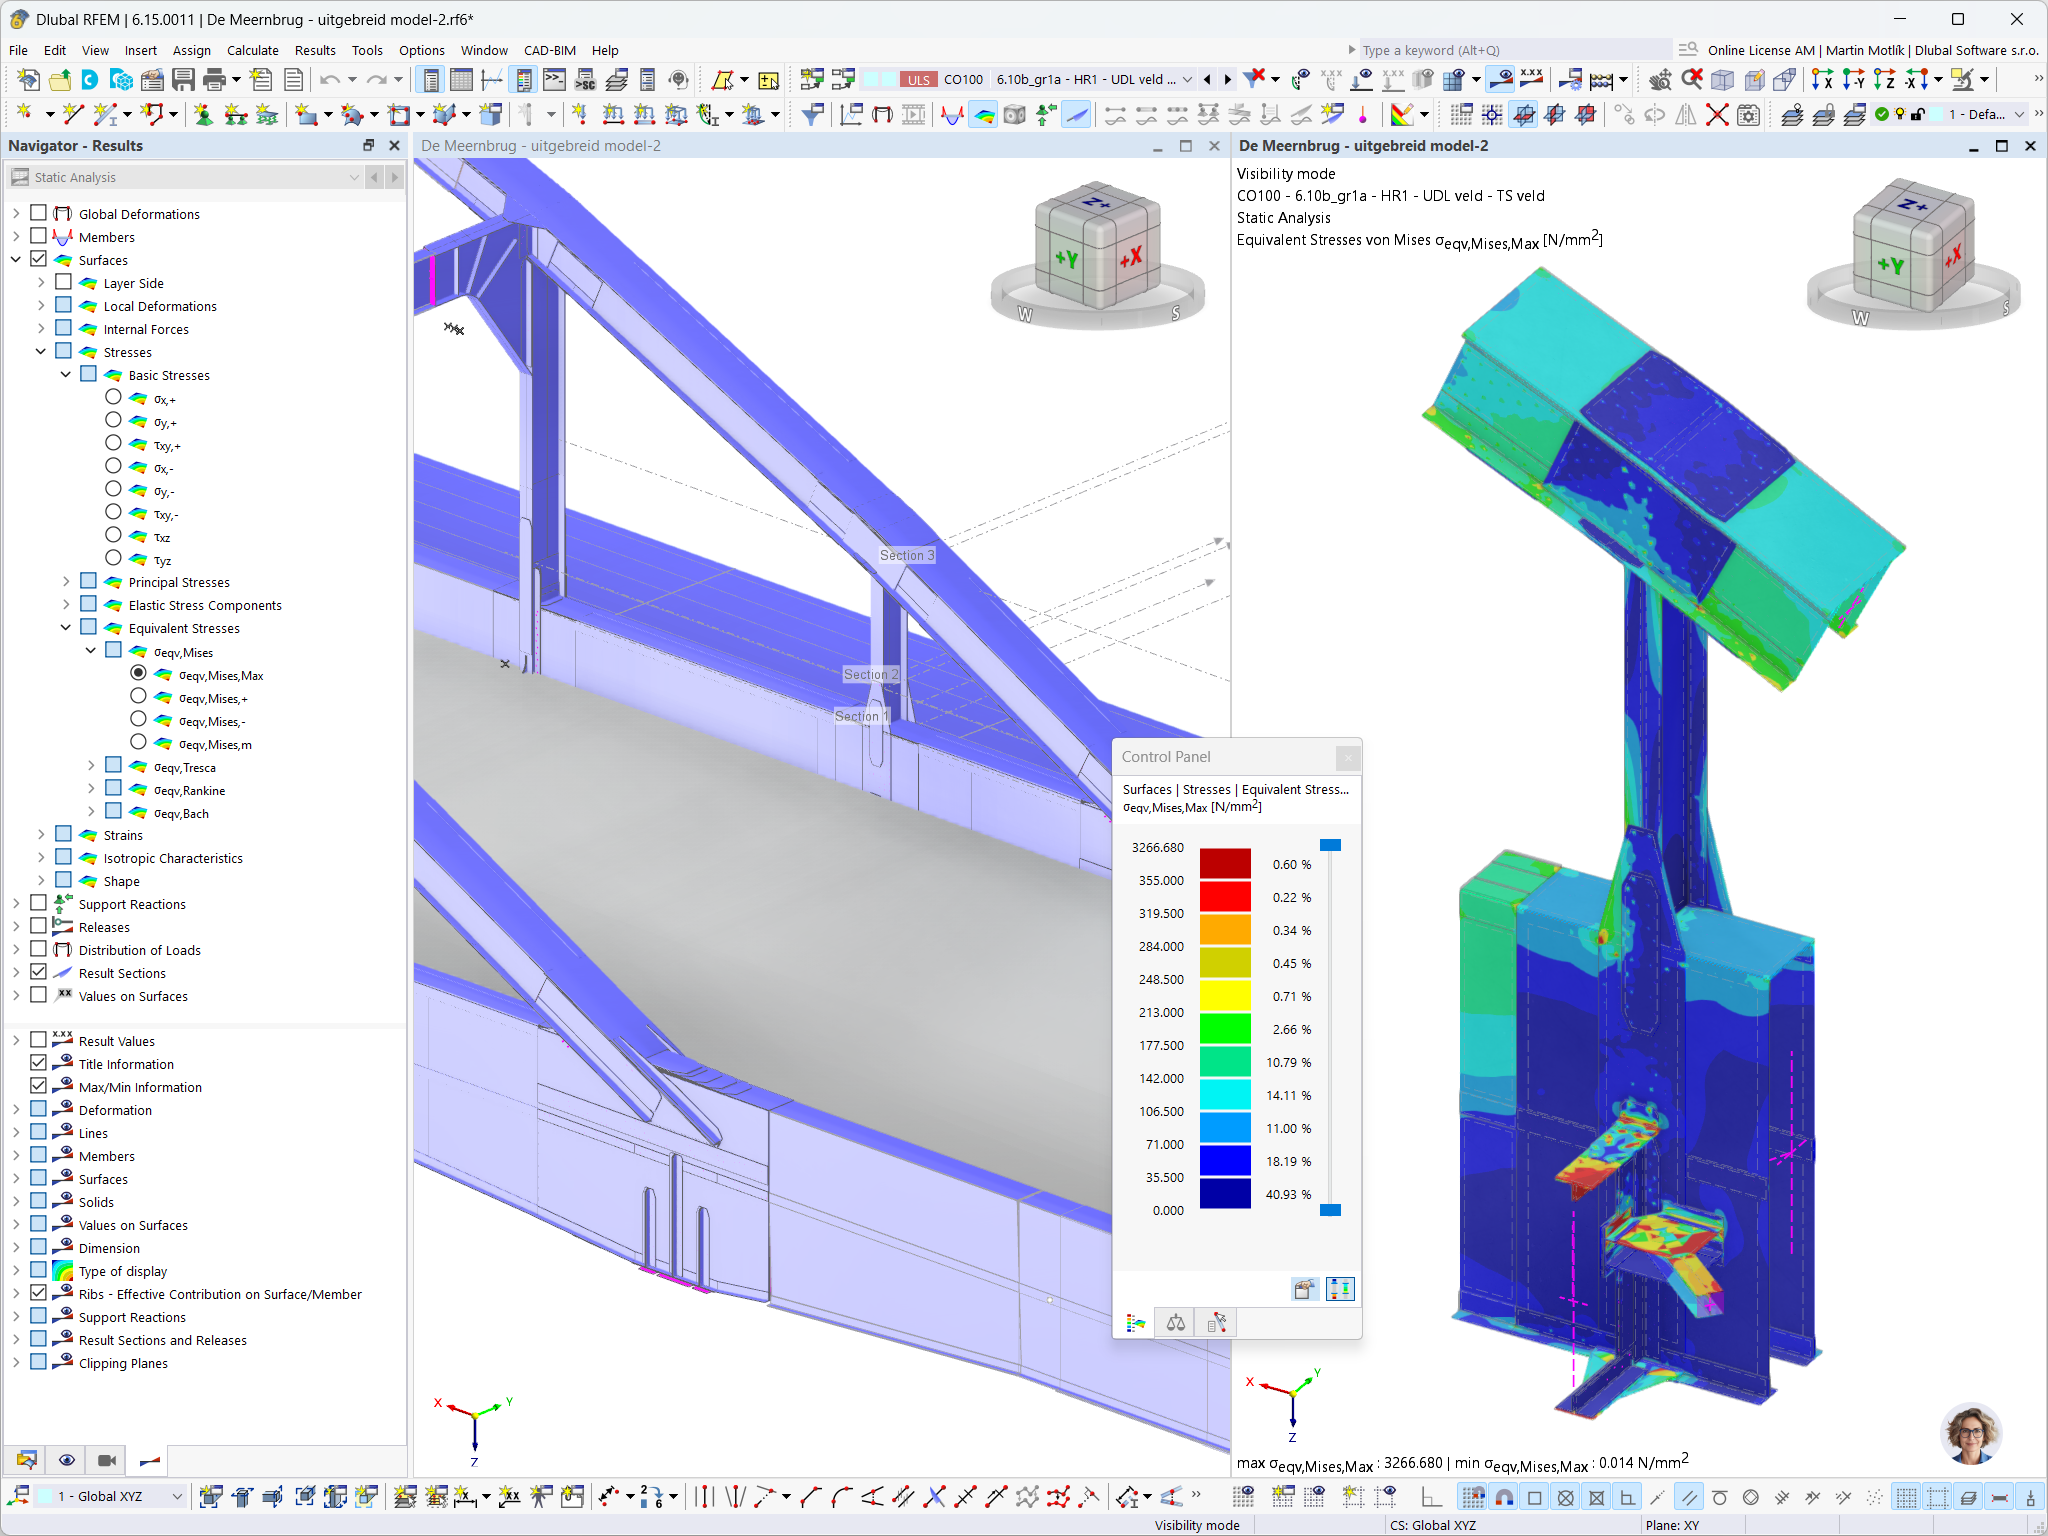Click the keyword search input field
The height and width of the screenshot is (1536, 2048).
(x=1514, y=50)
